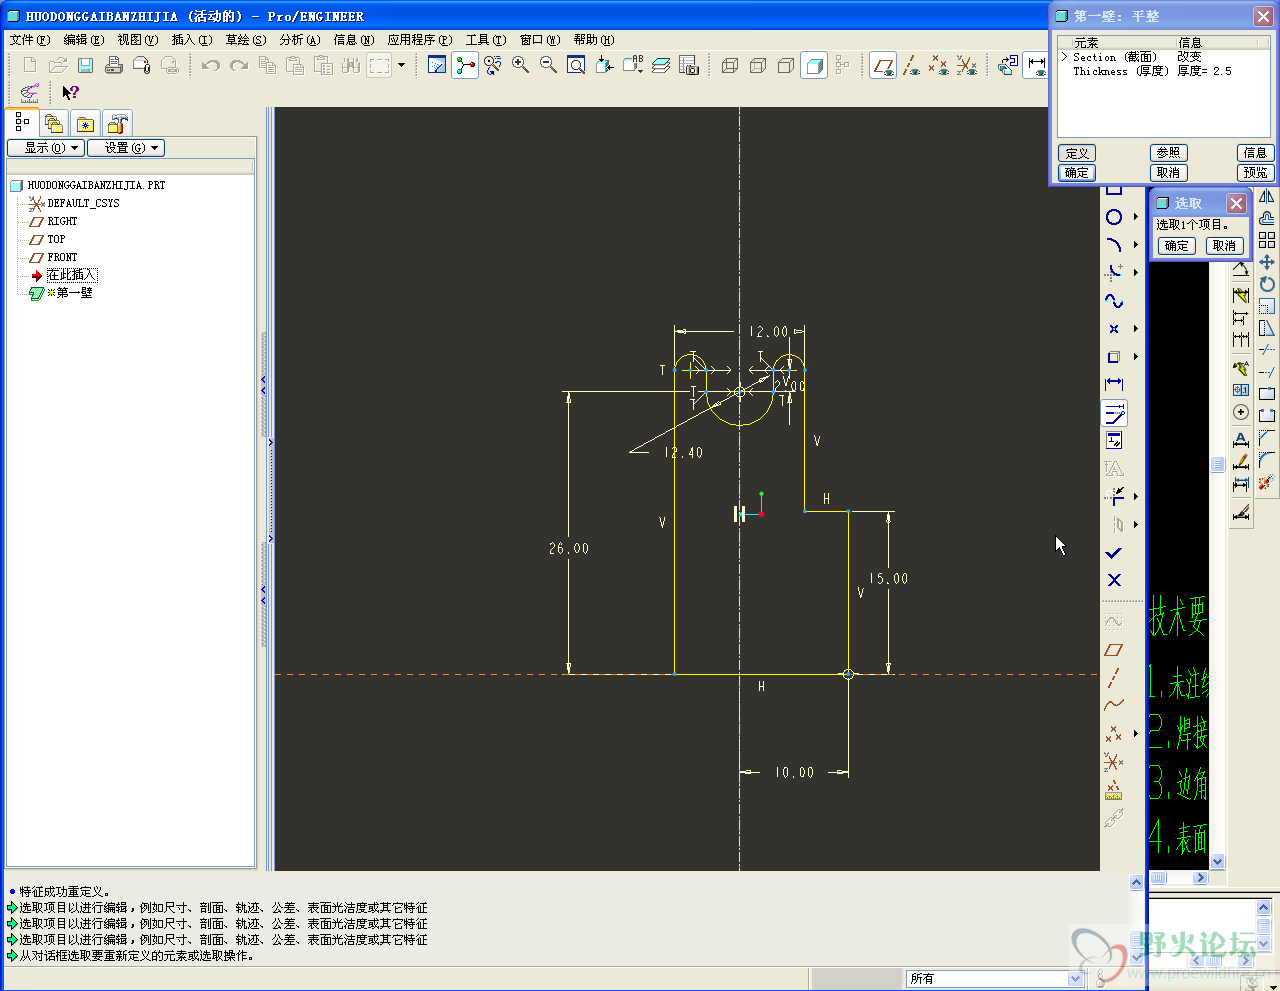Select the arc sketch tool
This screenshot has width=1280, height=991.
point(1114,245)
